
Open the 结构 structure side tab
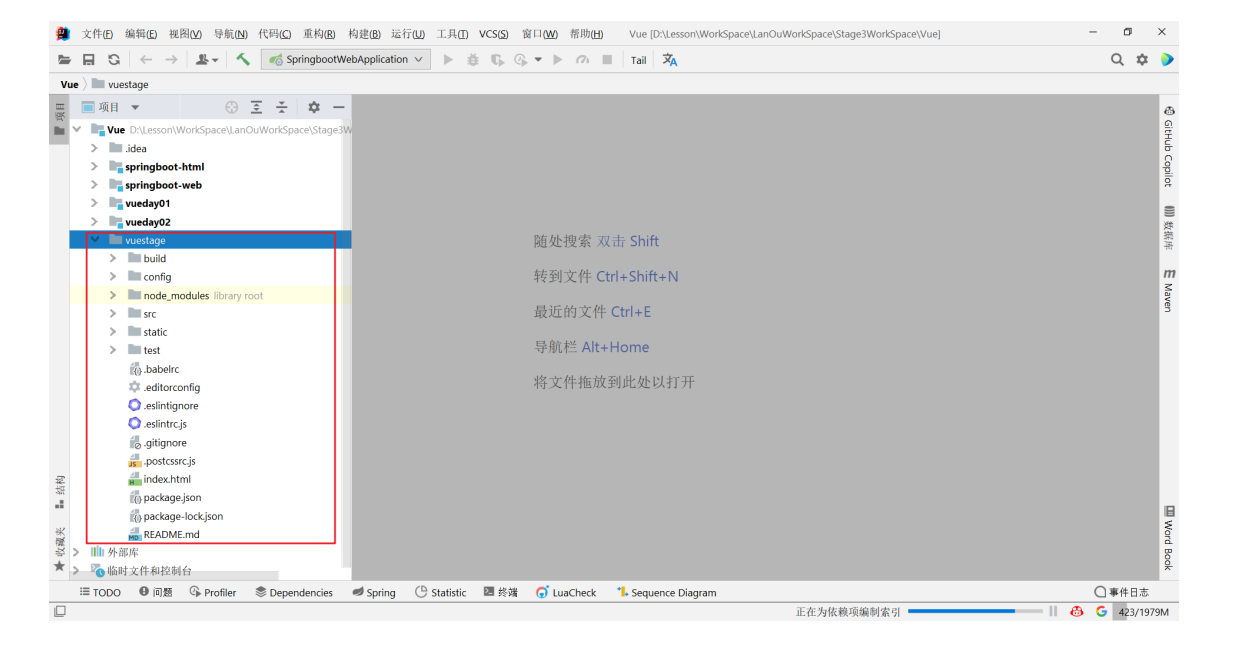60,492
